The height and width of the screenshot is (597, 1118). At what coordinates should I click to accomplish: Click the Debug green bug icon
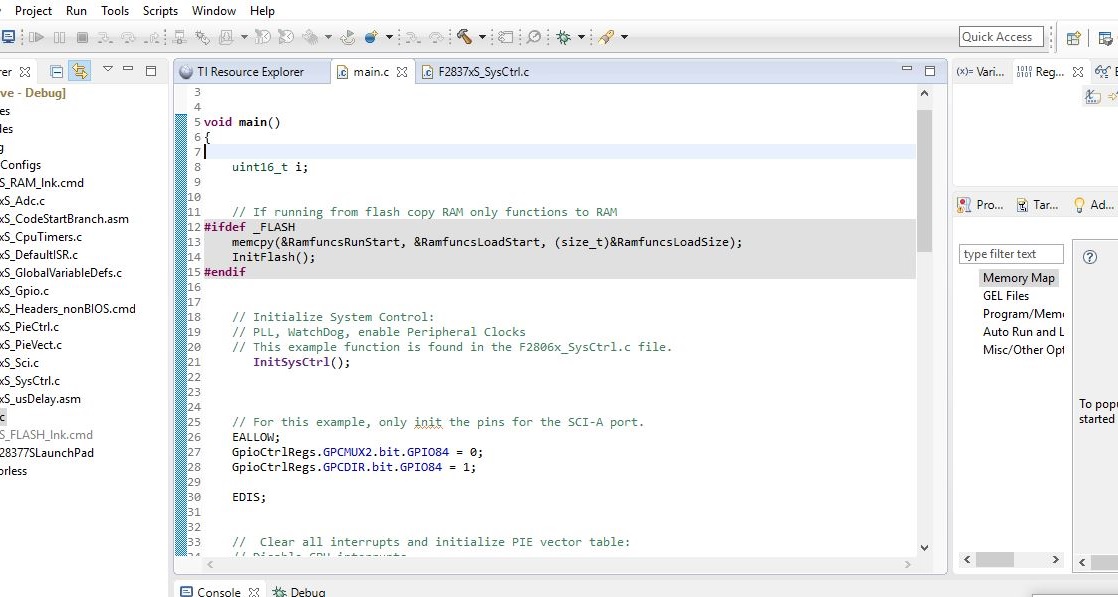(563, 37)
